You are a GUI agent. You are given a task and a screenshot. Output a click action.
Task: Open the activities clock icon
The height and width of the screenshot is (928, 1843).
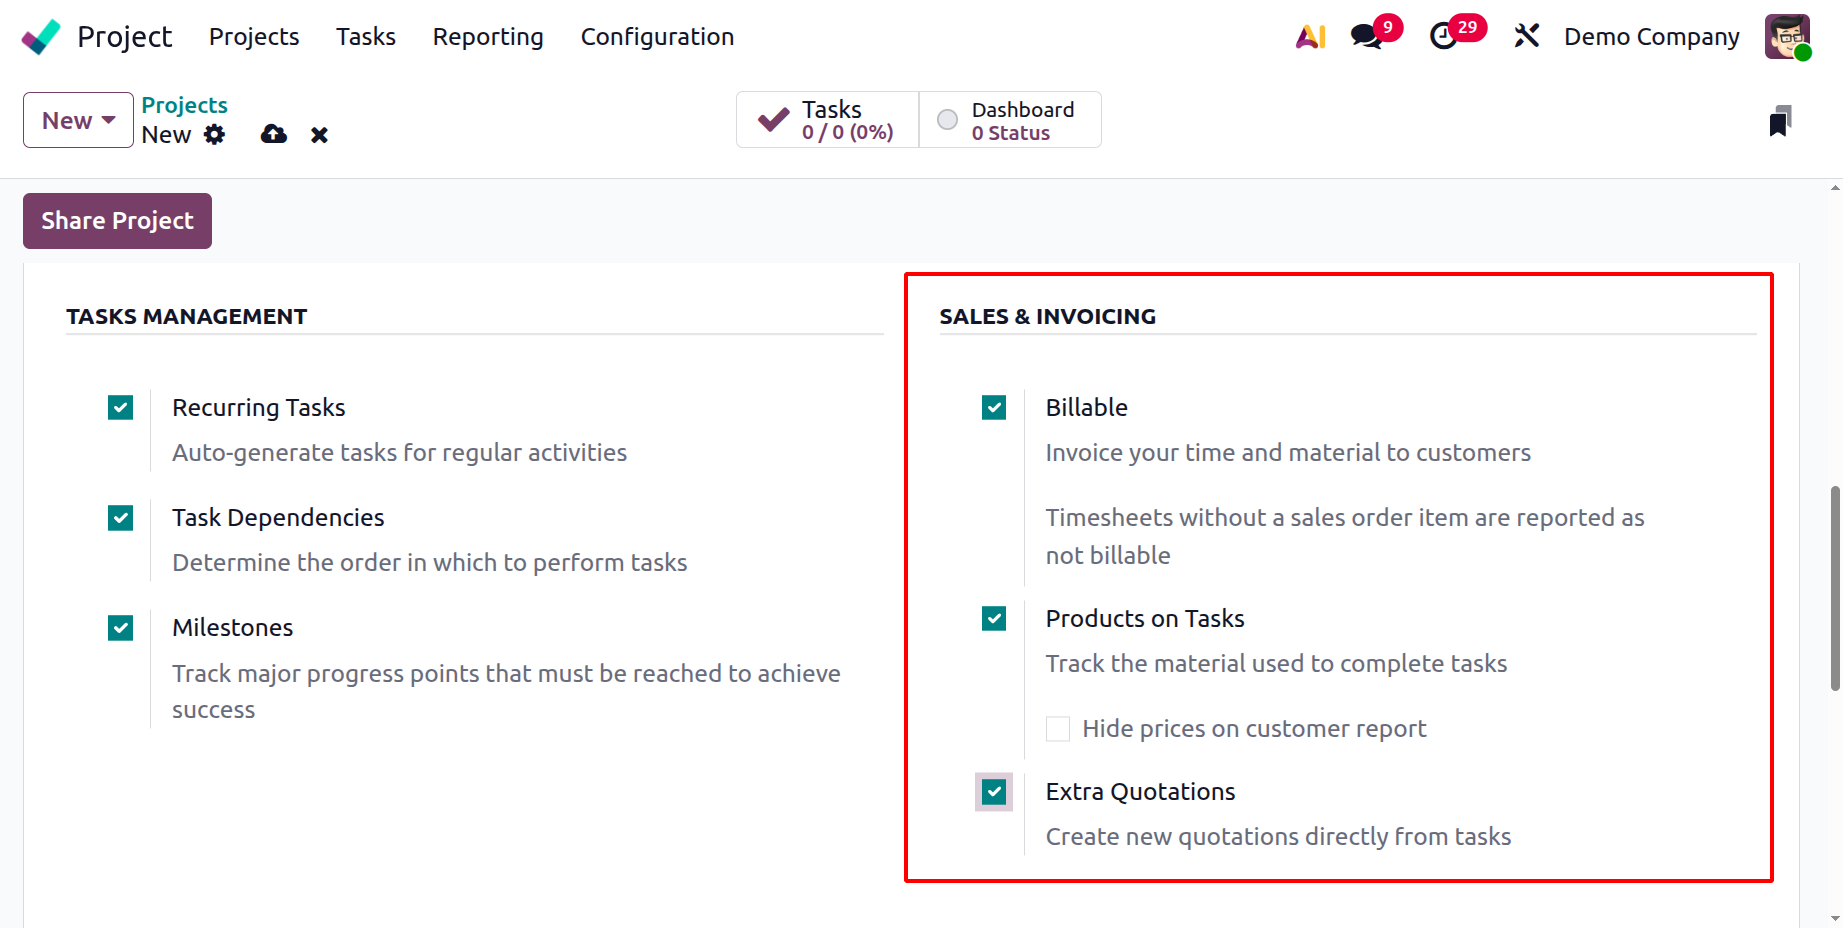1443,37
